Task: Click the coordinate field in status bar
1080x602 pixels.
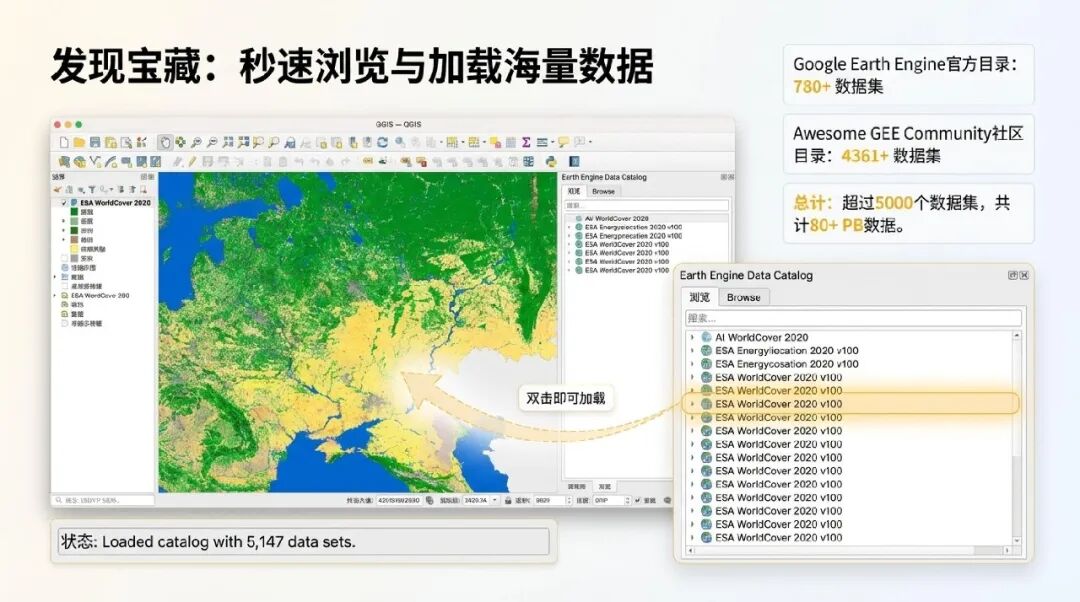Action: (x=399, y=500)
